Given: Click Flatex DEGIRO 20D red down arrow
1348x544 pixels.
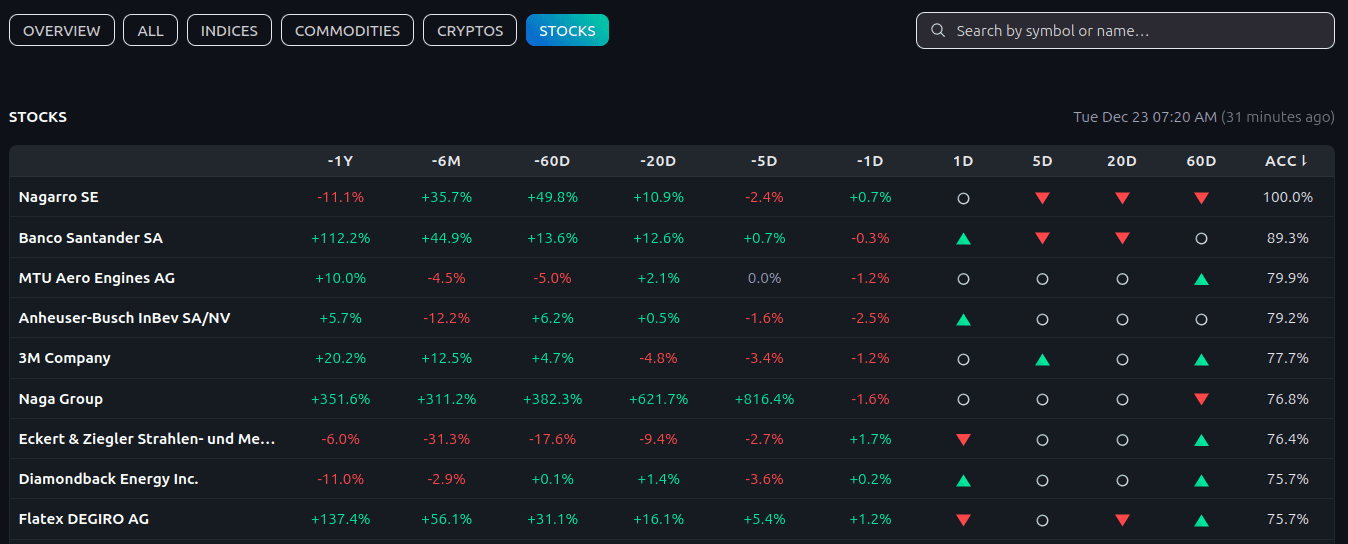Looking at the screenshot, I should click(x=1122, y=520).
